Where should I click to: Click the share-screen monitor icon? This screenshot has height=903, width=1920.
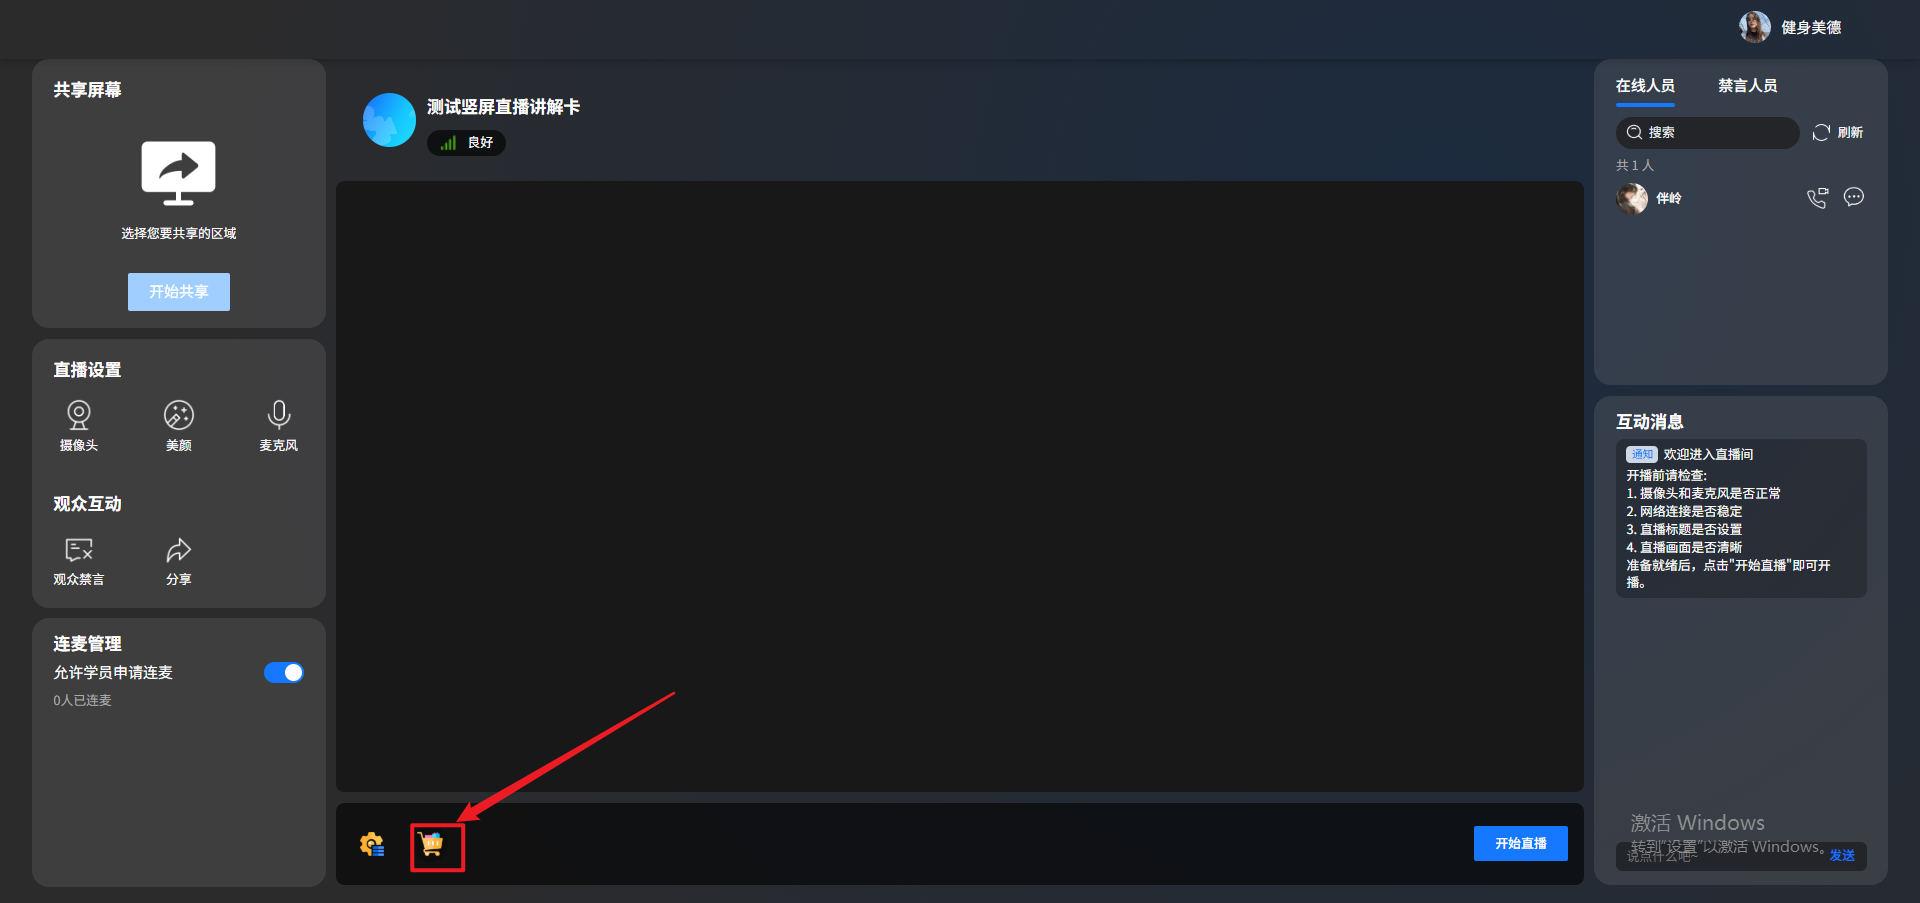[x=179, y=173]
